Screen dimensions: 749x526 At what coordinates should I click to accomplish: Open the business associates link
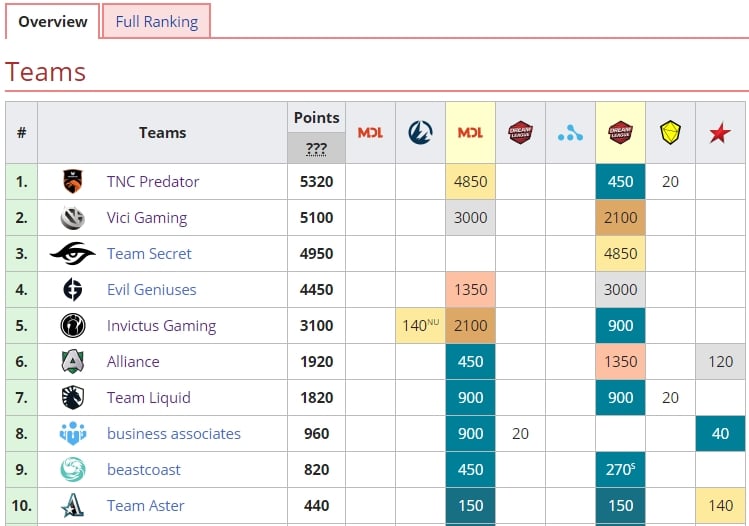173,434
